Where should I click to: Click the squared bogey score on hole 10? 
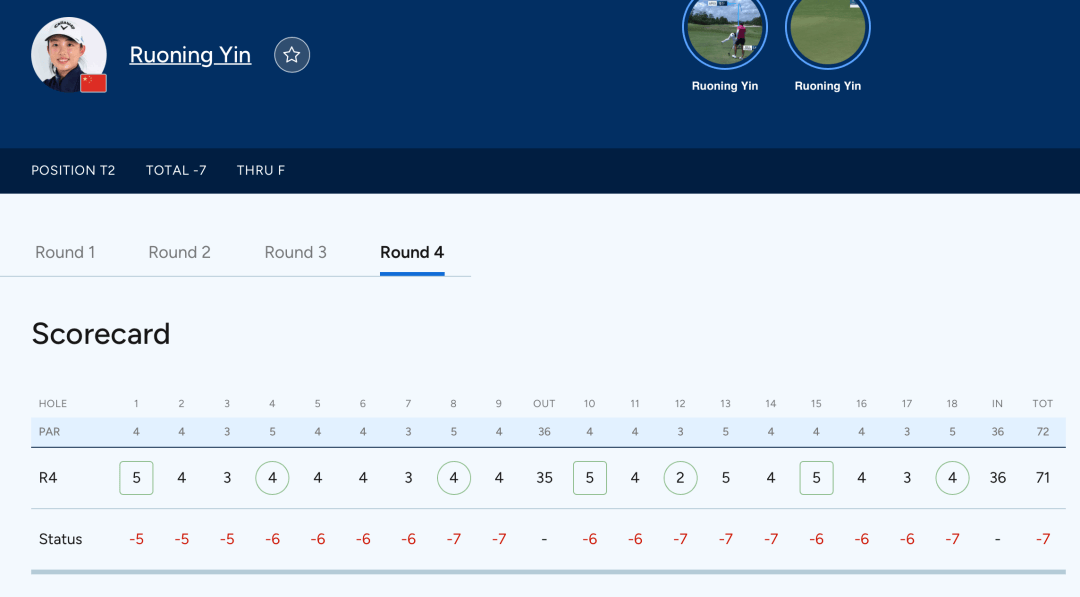tap(590, 478)
